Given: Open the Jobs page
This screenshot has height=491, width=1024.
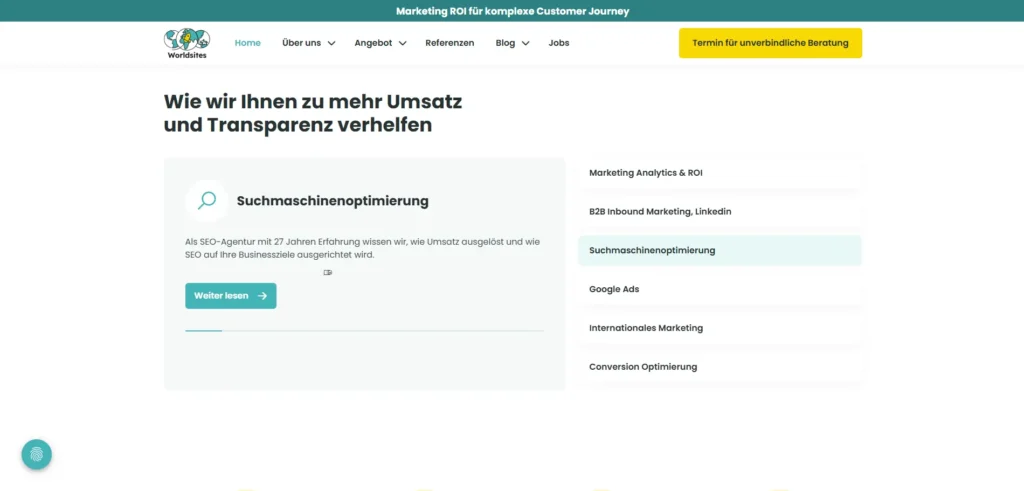Looking at the screenshot, I should [x=559, y=43].
